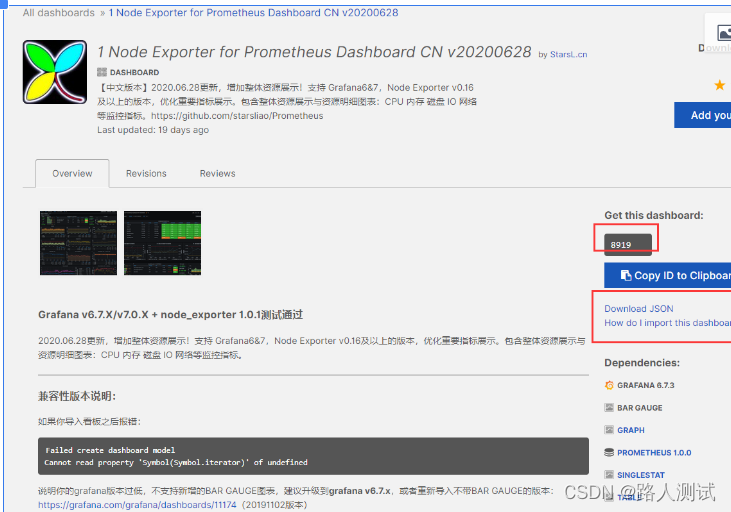Click the Cannot read property error code line

176,462
